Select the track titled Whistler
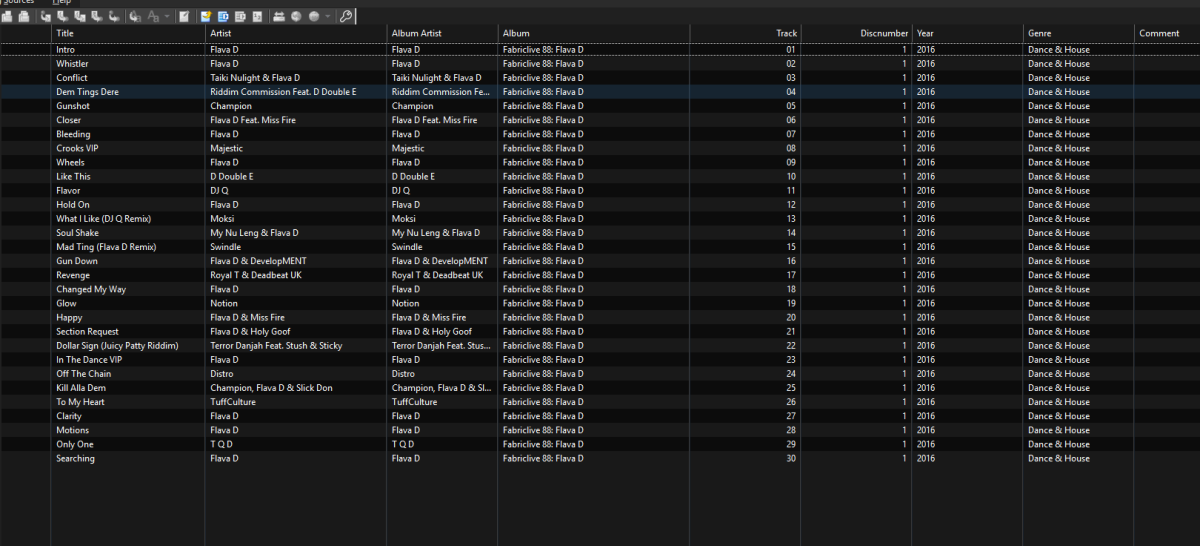 600,63
